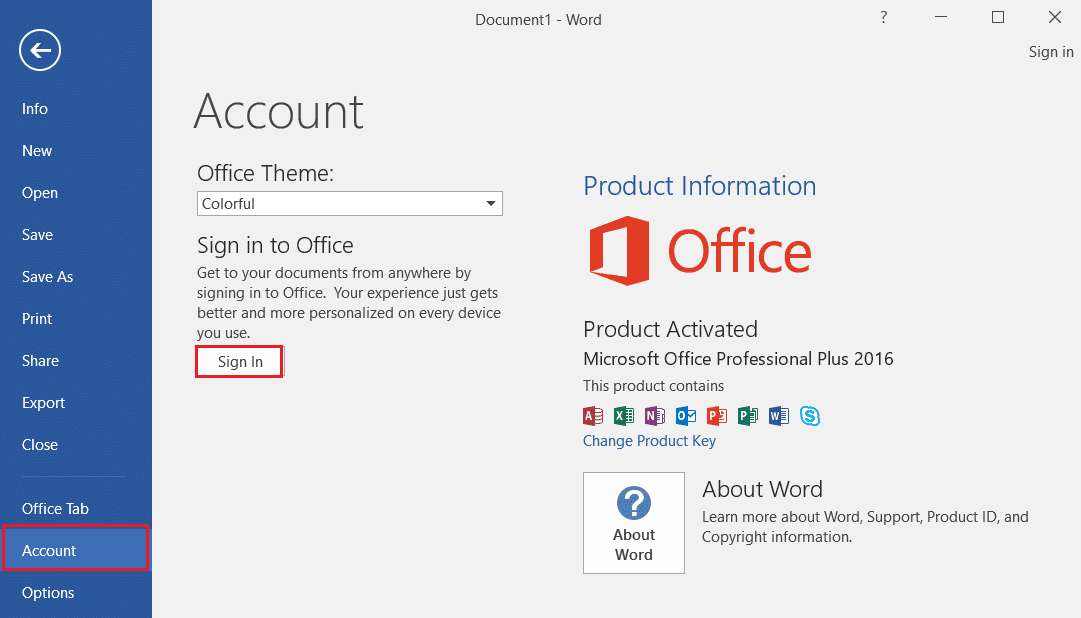Image resolution: width=1081 pixels, height=618 pixels.
Task: Click the About Word heading text
Action: click(762, 489)
